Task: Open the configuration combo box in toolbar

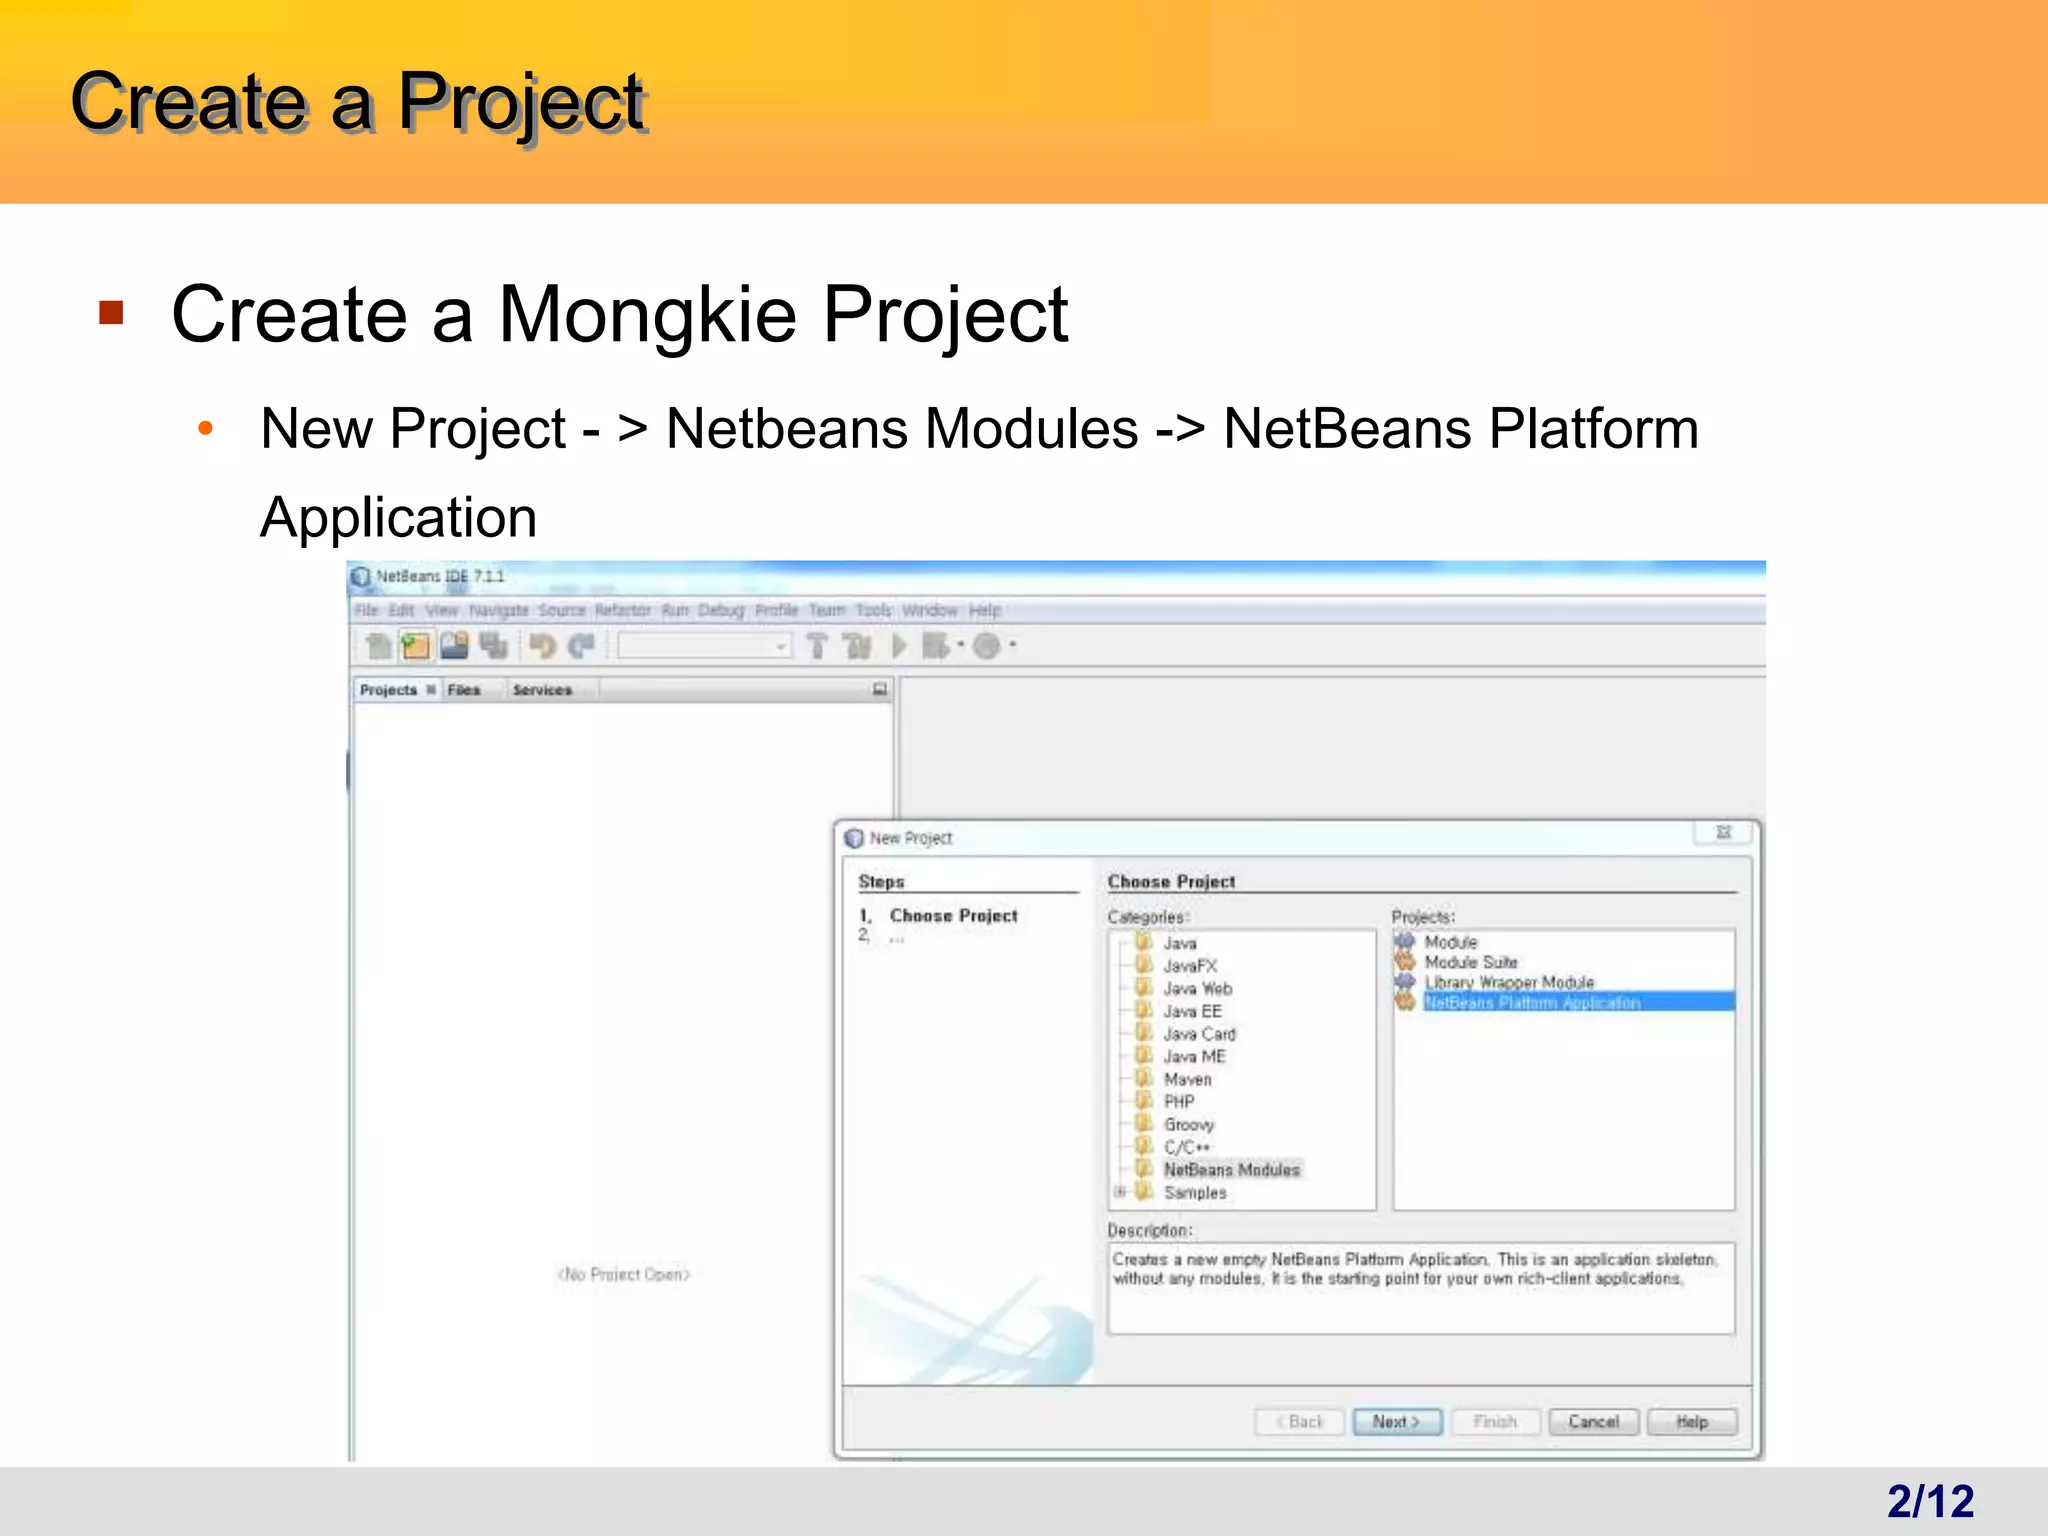Action: click(x=704, y=646)
